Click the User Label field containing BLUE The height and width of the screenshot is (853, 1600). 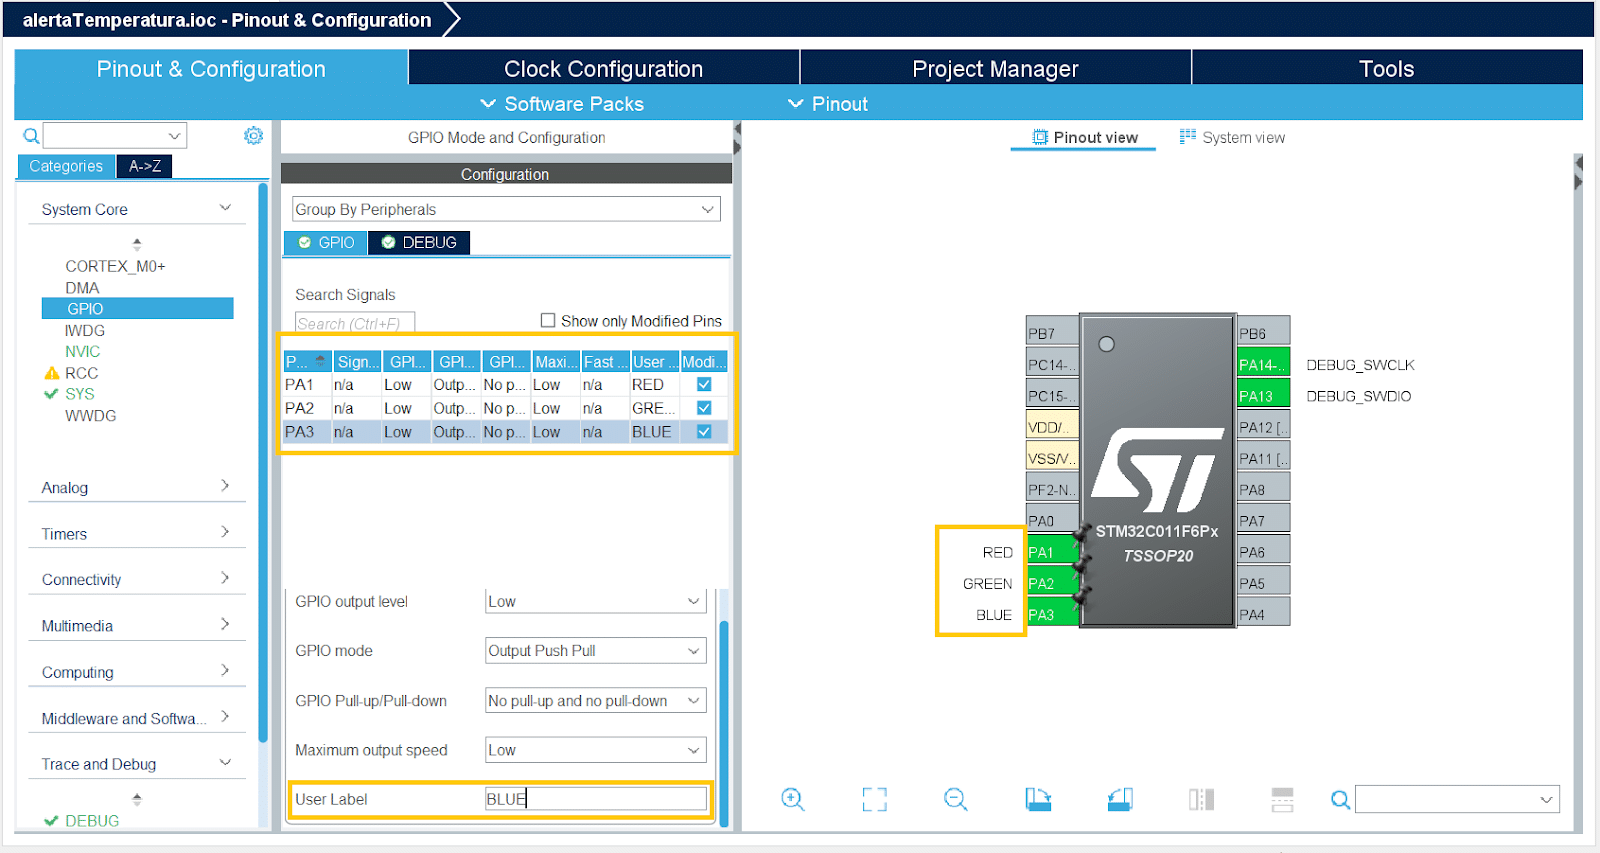pyautogui.click(x=595, y=799)
